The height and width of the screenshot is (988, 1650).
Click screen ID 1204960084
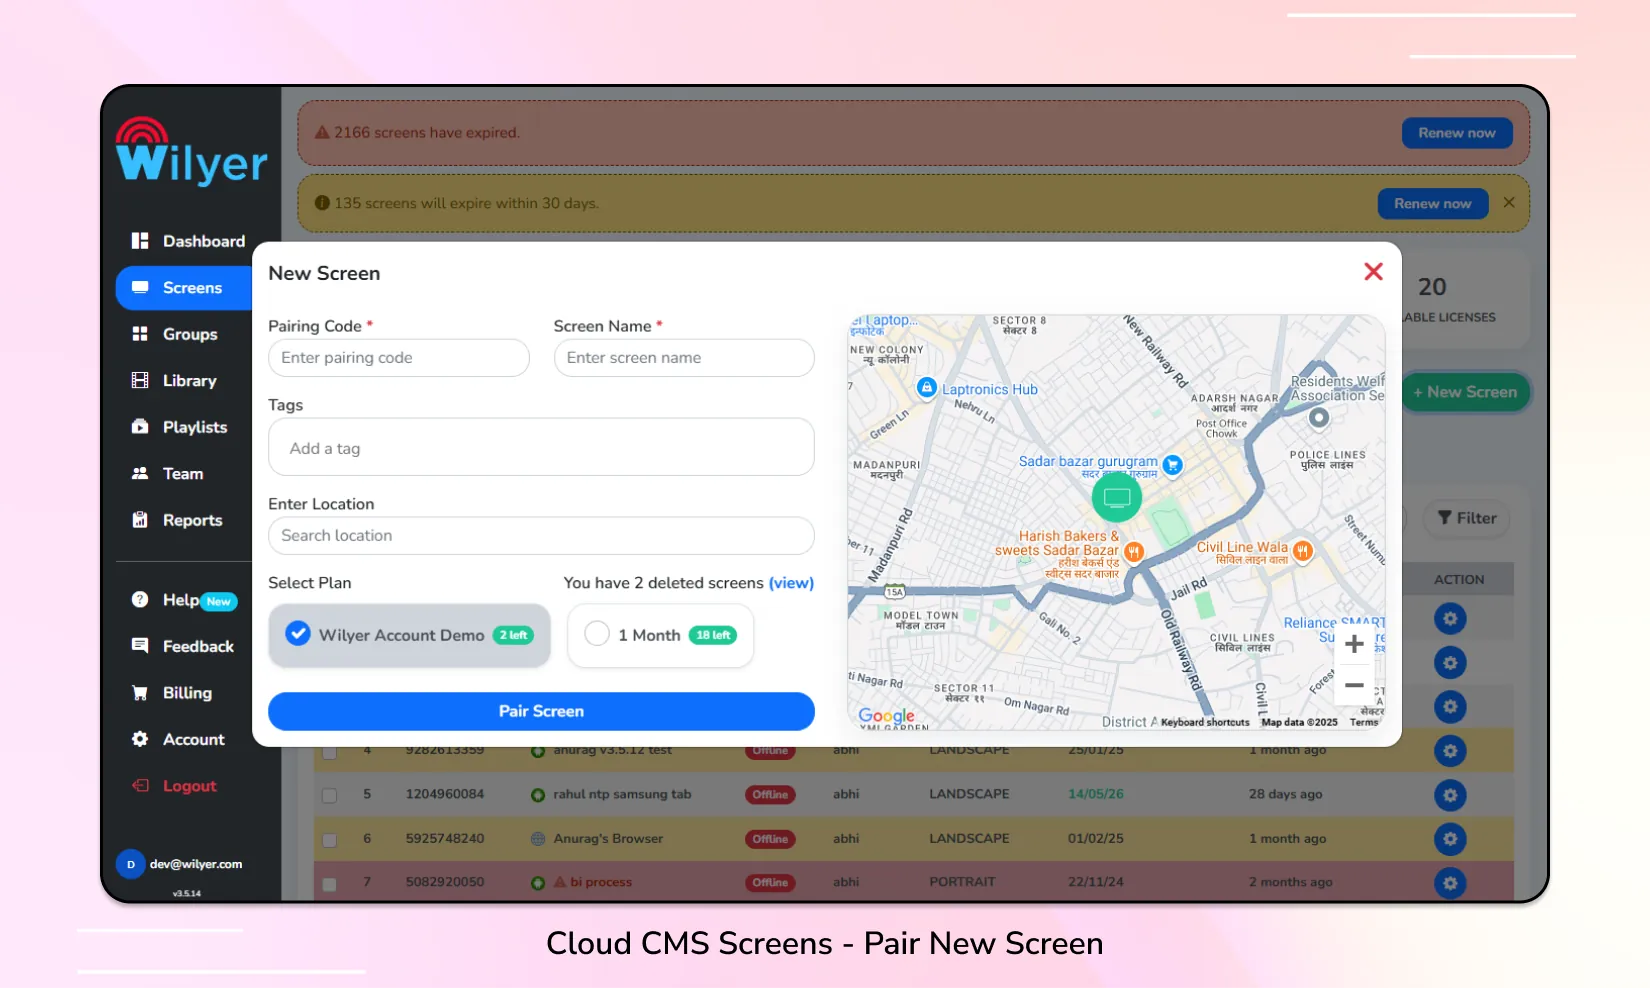(x=445, y=794)
